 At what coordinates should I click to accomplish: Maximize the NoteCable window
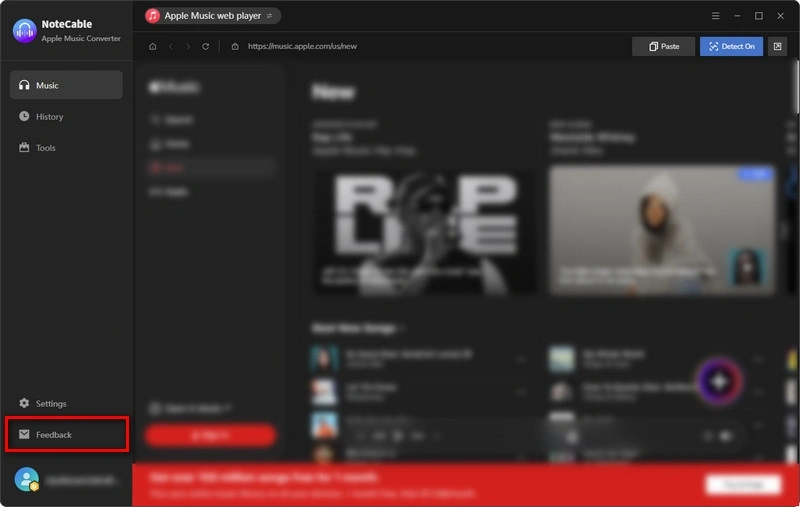coord(759,16)
